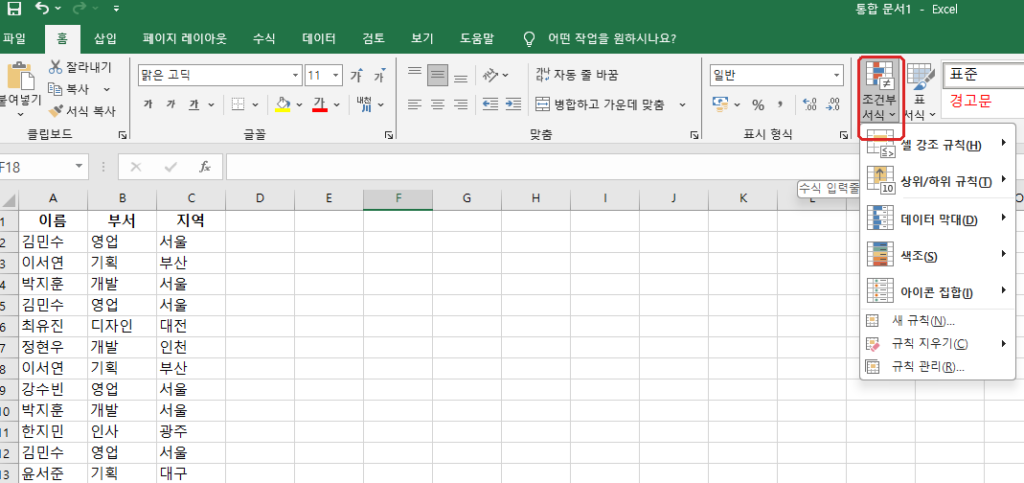Screen dimensions: 1024x483
Task: Apply percent style with % icon
Action: pyautogui.click(x=758, y=104)
